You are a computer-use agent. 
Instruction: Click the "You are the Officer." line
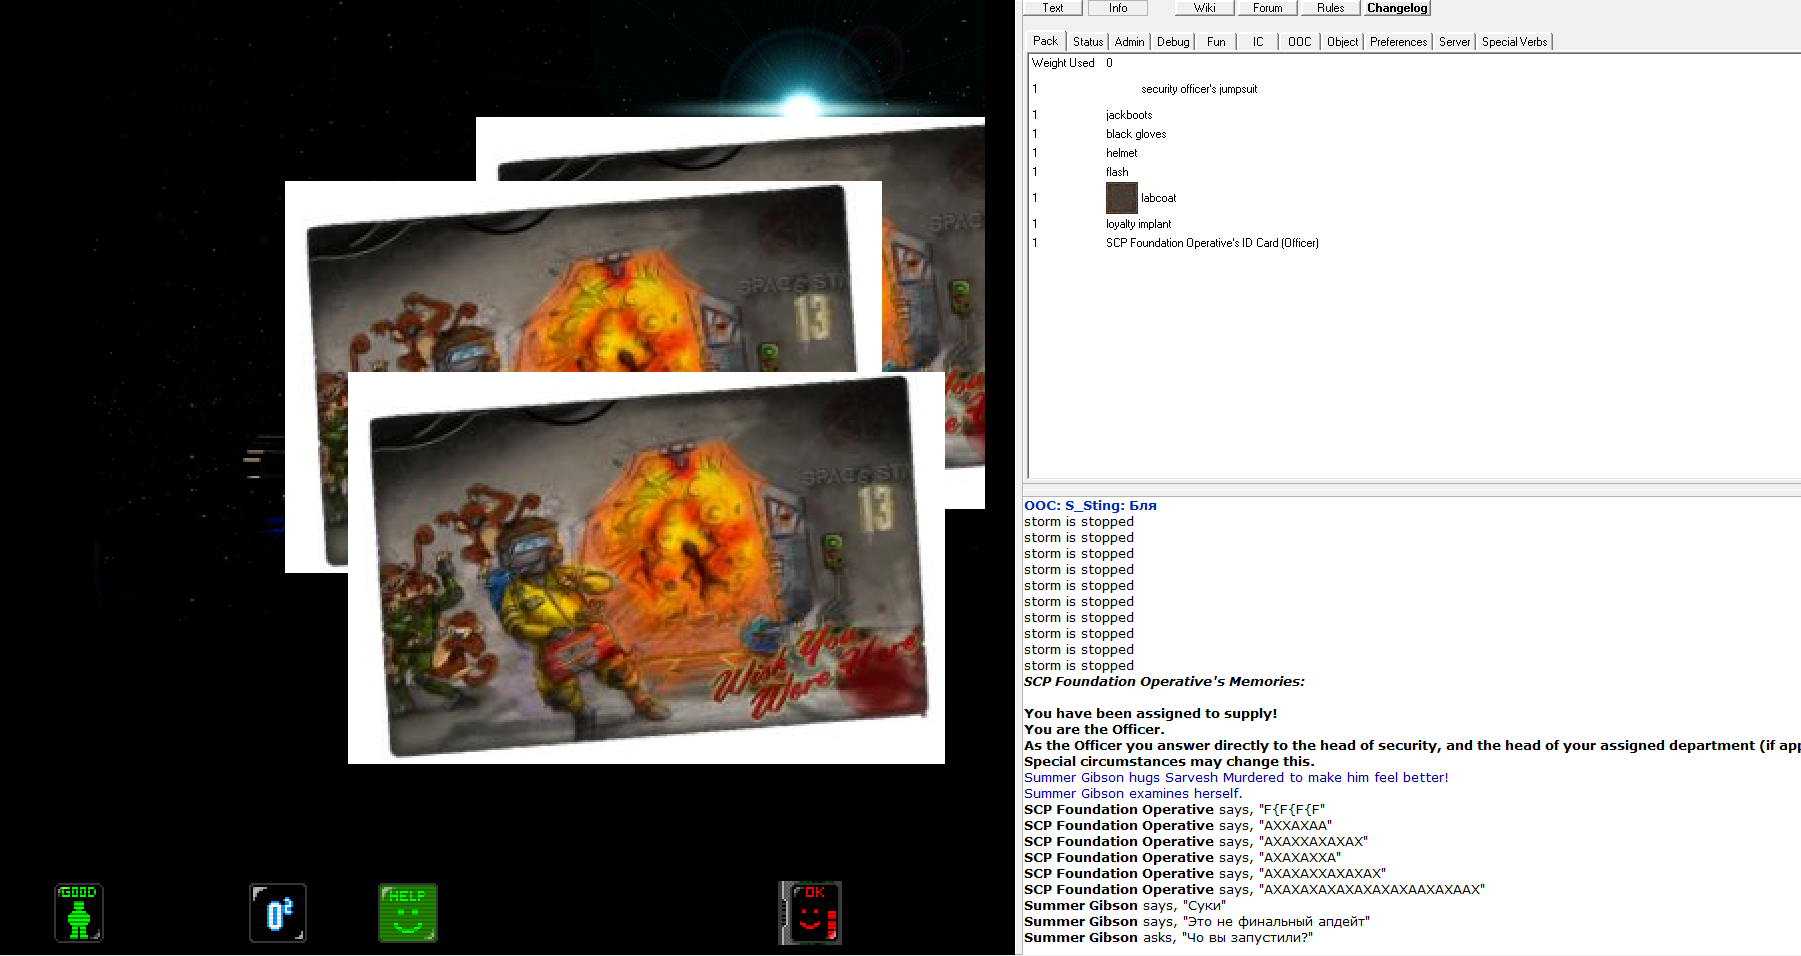[x=1094, y=730]
